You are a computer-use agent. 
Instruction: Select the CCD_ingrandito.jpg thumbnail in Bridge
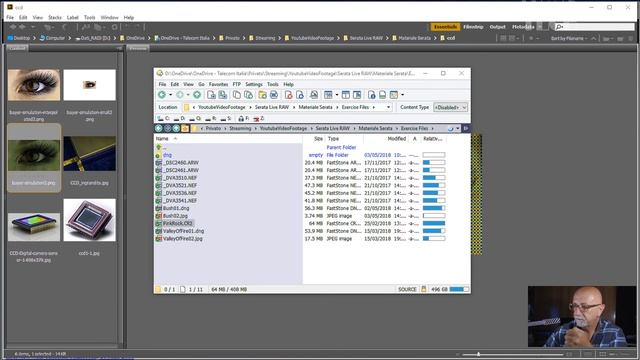coord(89,154)
